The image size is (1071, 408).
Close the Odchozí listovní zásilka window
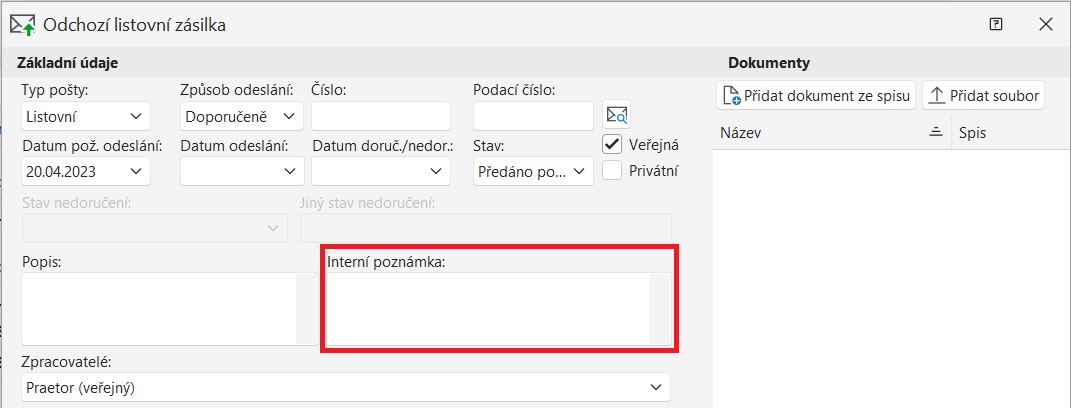tap(1045, 25)
